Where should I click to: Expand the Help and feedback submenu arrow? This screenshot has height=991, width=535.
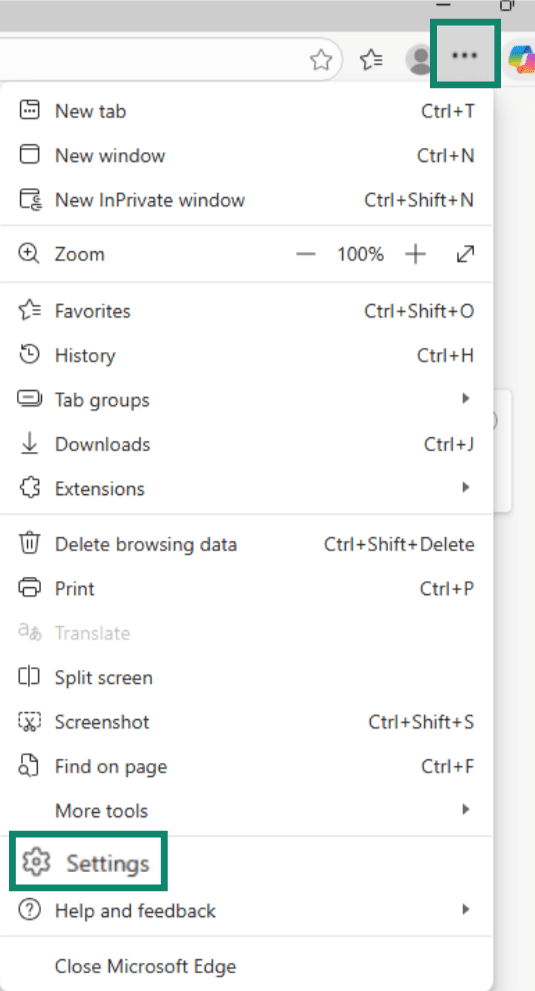pos(465,909)
